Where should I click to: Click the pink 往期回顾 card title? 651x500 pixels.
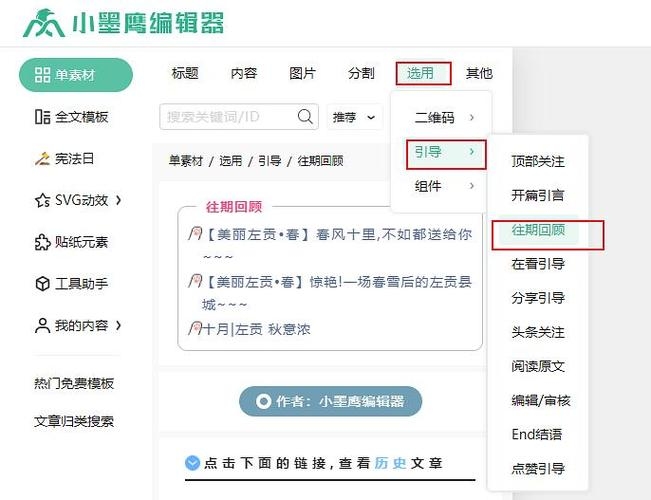pos(234,207)
